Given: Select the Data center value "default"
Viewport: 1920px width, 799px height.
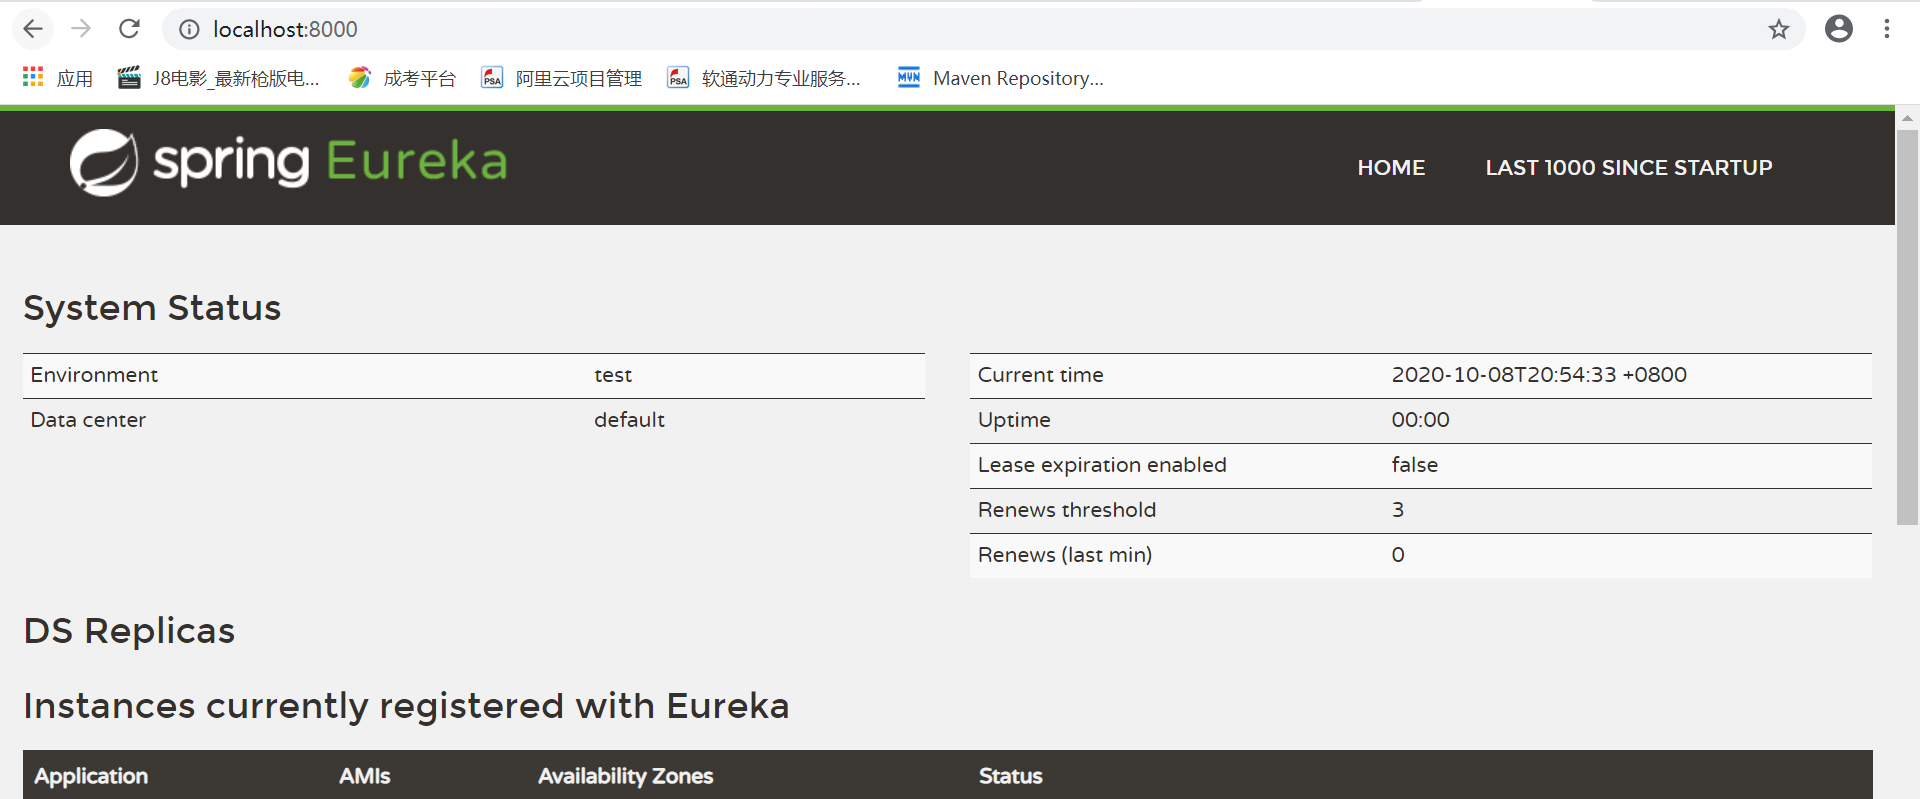Looking at the screenshot, I should (x=629, y=420).
